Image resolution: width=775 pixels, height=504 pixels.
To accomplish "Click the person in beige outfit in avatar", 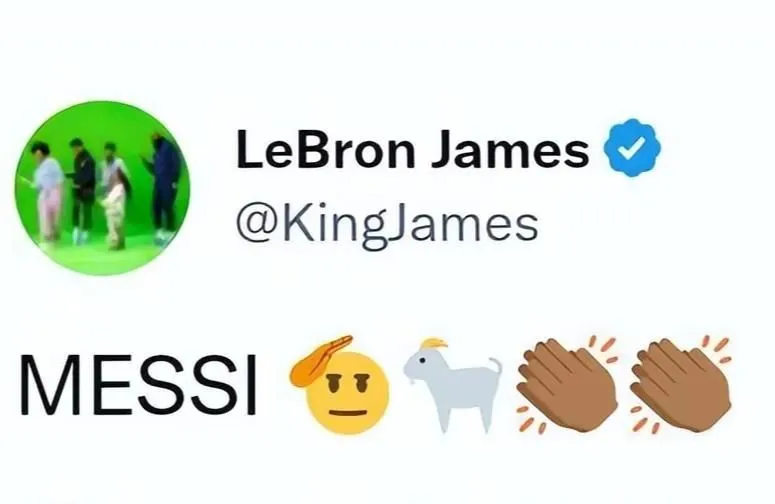I will point(115,195).
